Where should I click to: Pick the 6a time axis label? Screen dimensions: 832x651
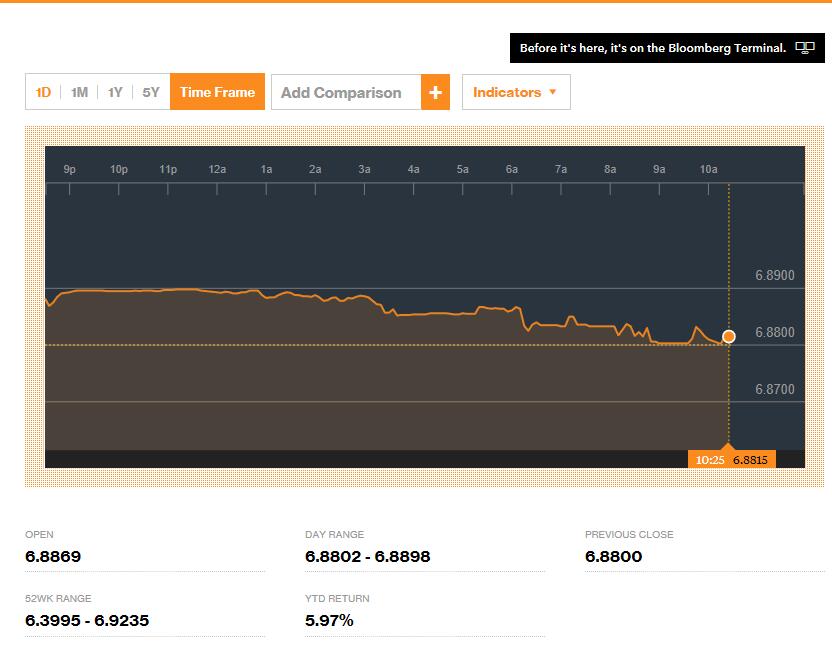[x=512, y=170]
